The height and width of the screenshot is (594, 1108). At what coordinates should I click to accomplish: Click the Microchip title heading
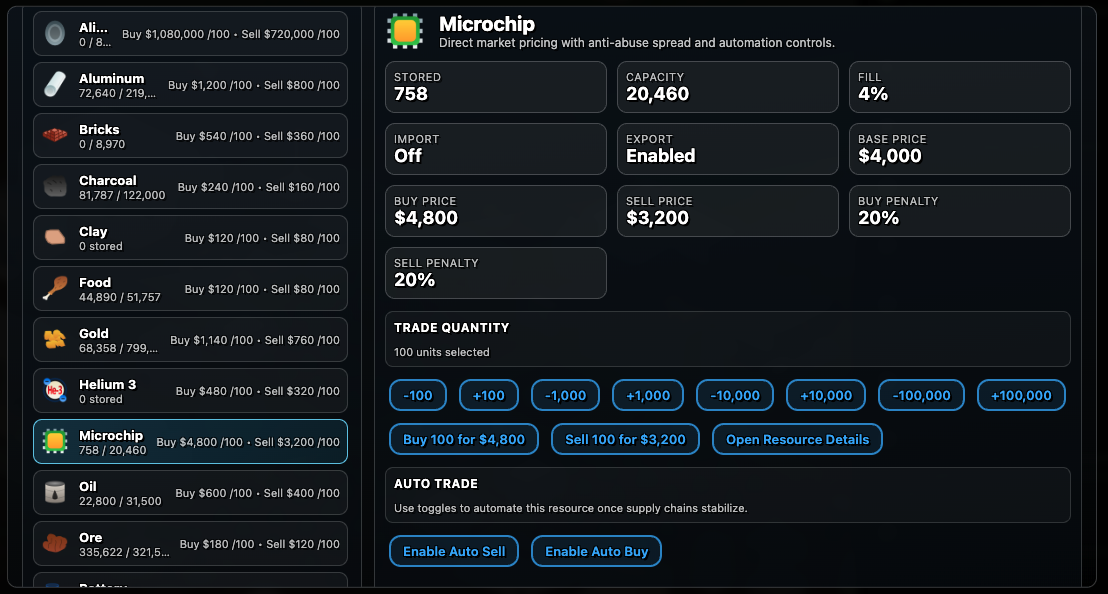487,24
